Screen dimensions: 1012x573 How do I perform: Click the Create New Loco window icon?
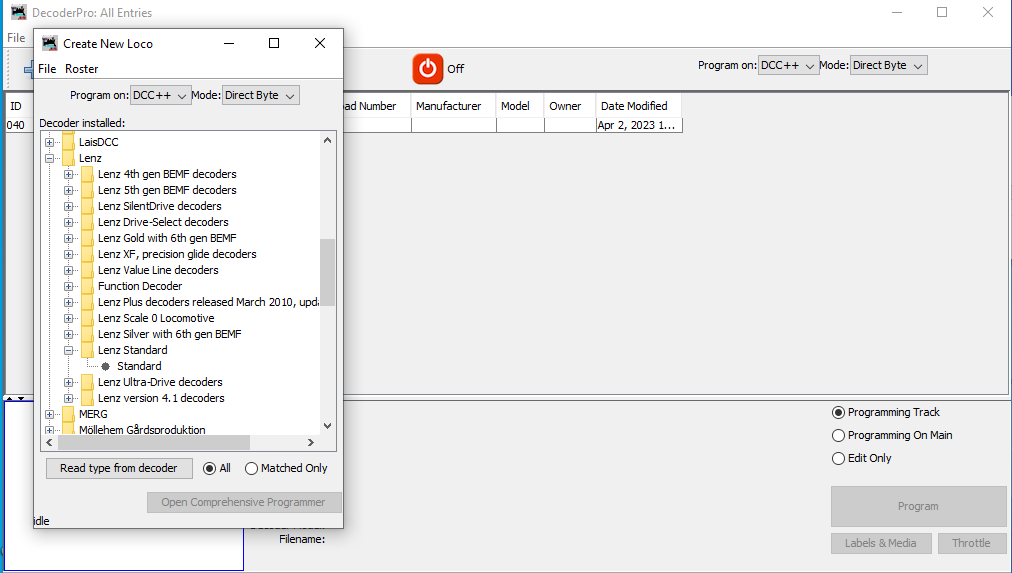[x=50, y=43]
